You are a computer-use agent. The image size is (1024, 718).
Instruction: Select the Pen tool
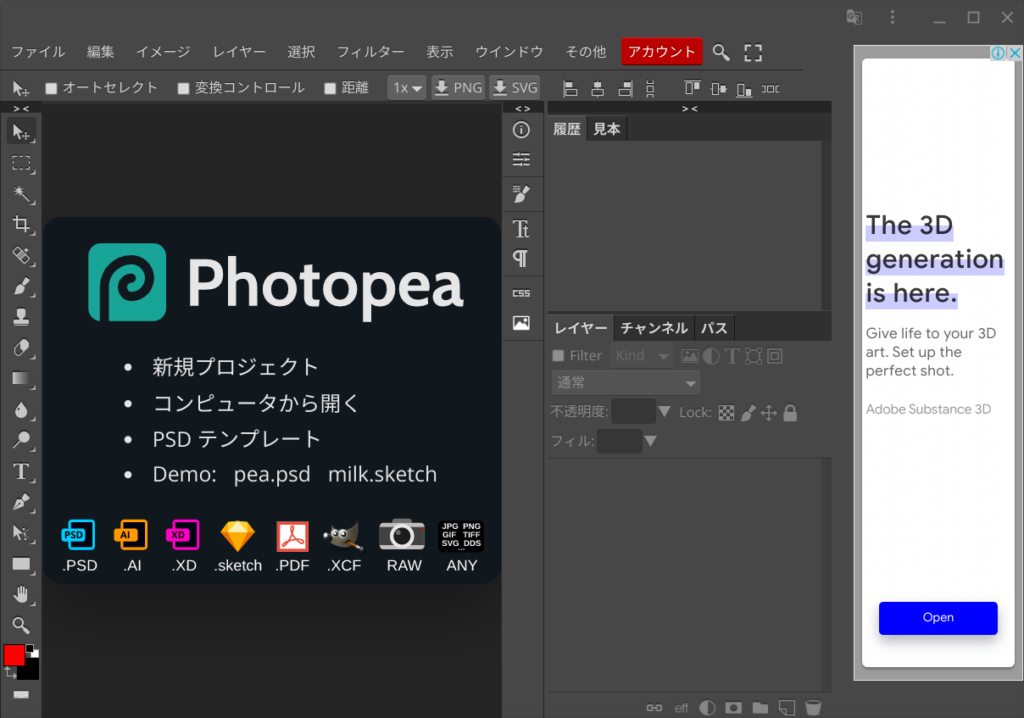click(x=21, y=502)
